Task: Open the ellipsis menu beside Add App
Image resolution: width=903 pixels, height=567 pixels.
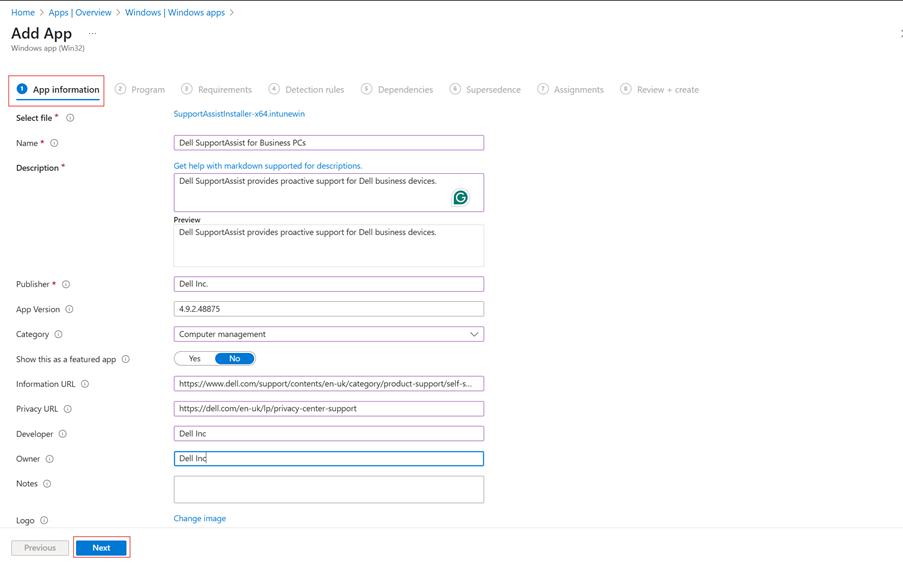Action: point(92,34)
